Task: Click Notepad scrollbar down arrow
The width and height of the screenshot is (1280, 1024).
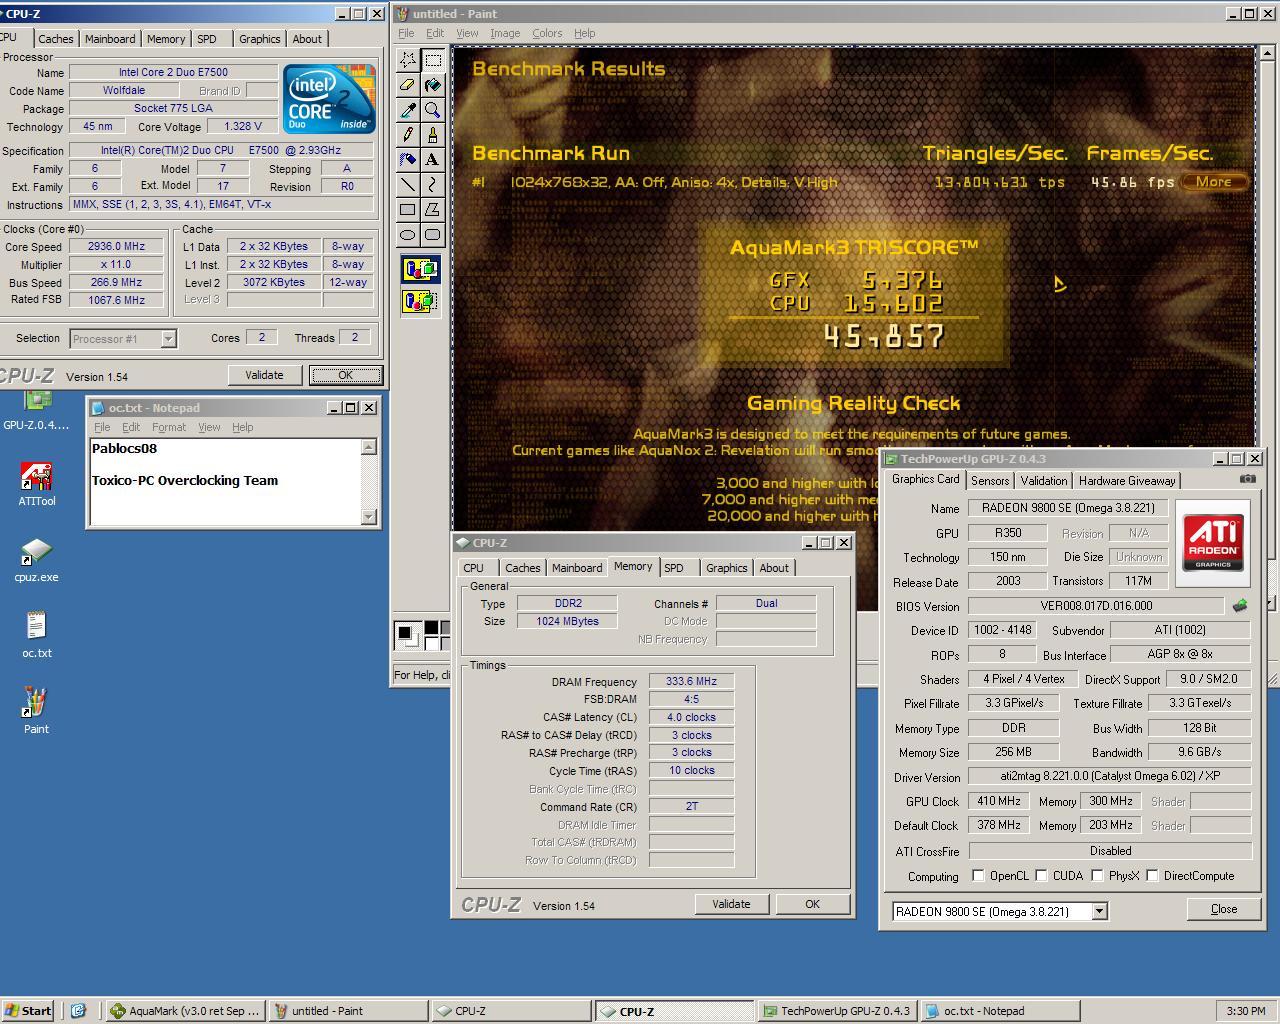Action: pyautogui.click(x=369, y=517)
